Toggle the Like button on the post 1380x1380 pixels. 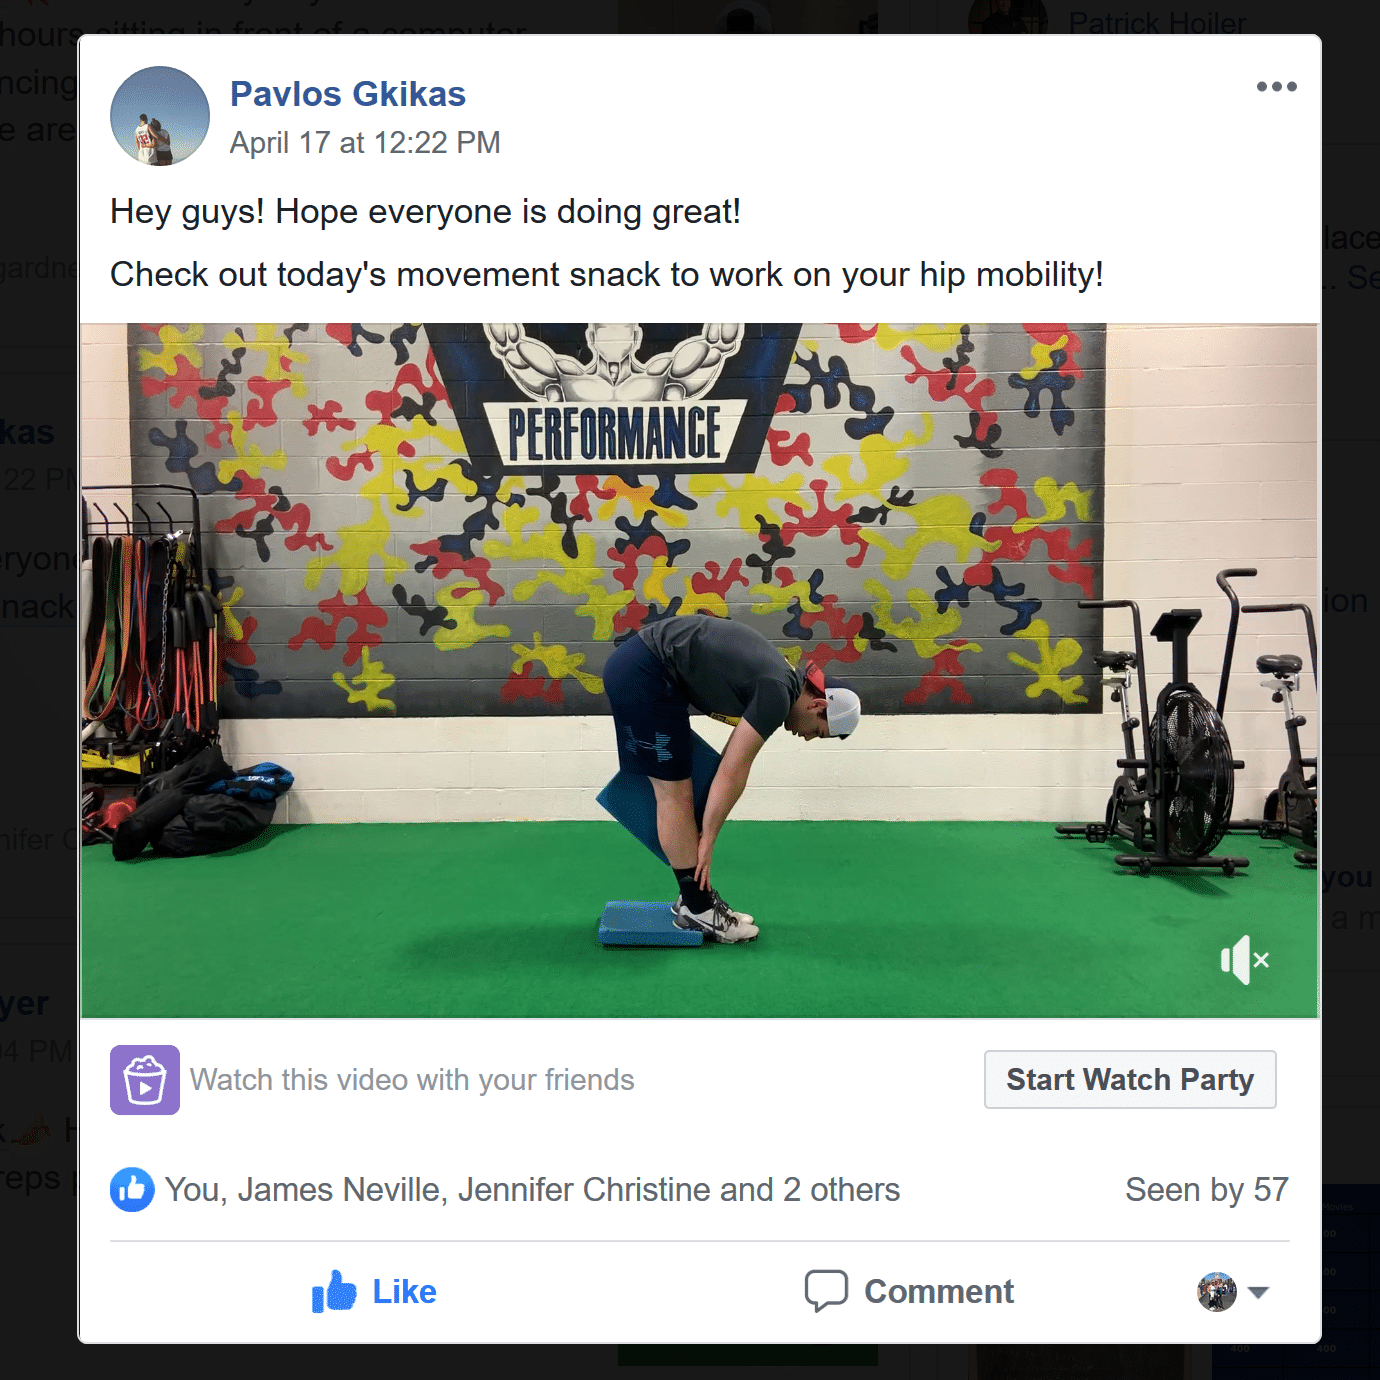(x=374, y=1292)
